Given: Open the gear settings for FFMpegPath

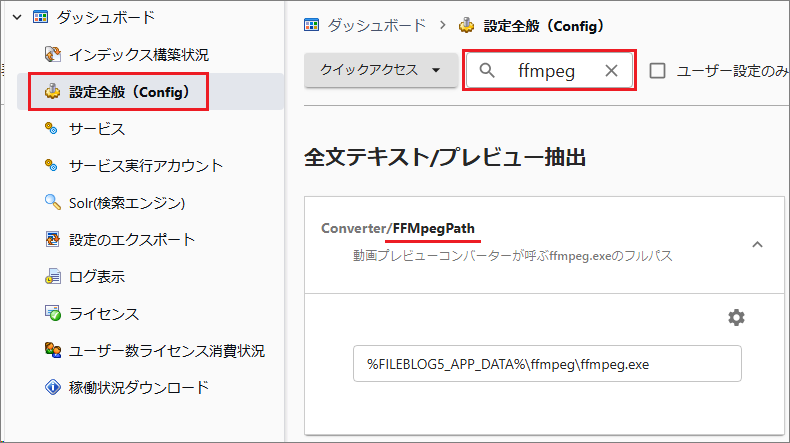Looking at the screenshot, I should 736,317.
